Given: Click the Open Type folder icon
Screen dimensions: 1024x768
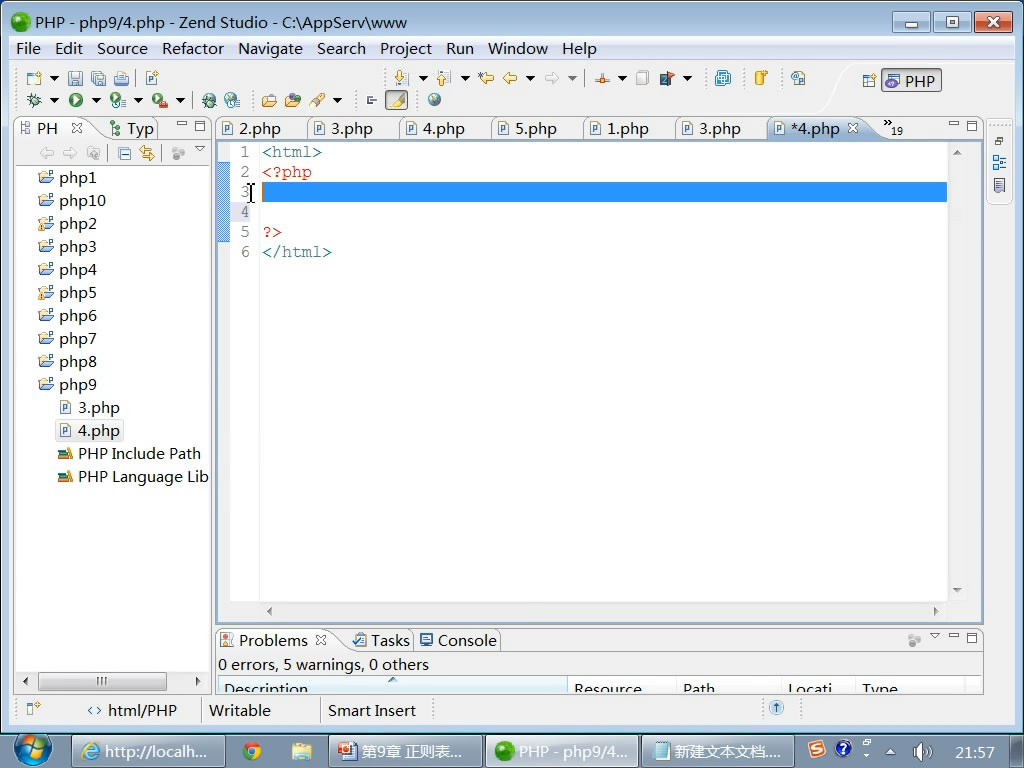Looking at the screenshot, I should (x=269, y=100).
